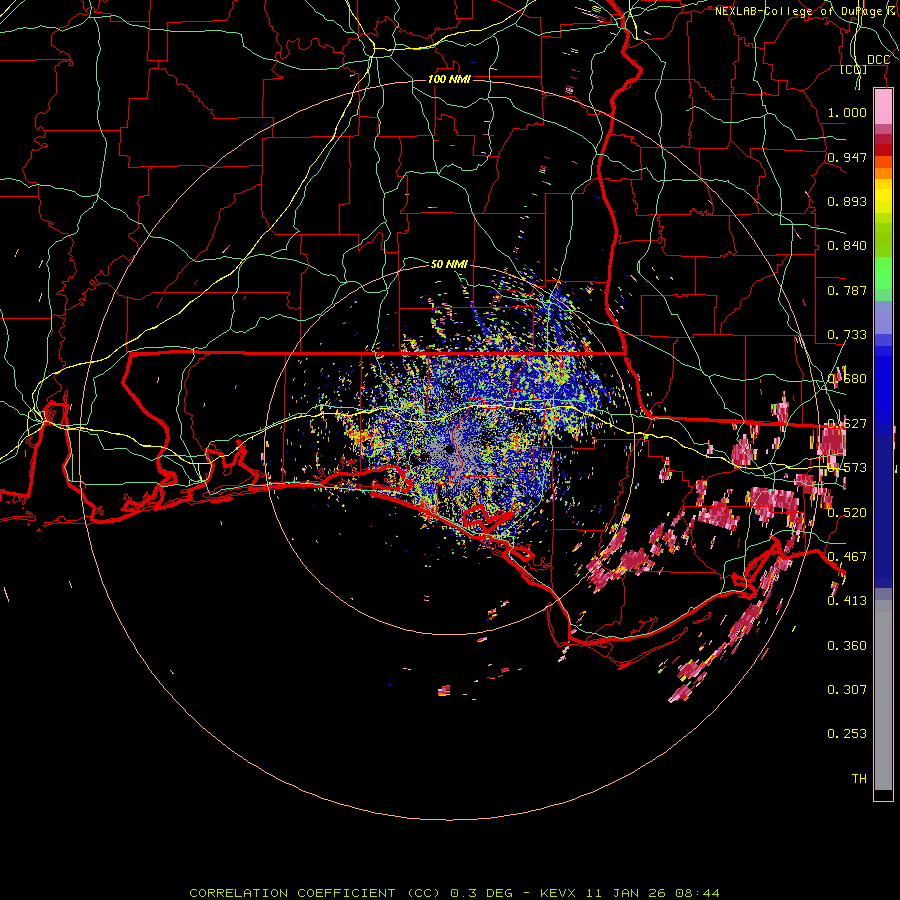This screenshot has width=900, height=900.
Task: Click the Correlation Coefficient KEVX caption at bottom
Action: coord(454,893)
